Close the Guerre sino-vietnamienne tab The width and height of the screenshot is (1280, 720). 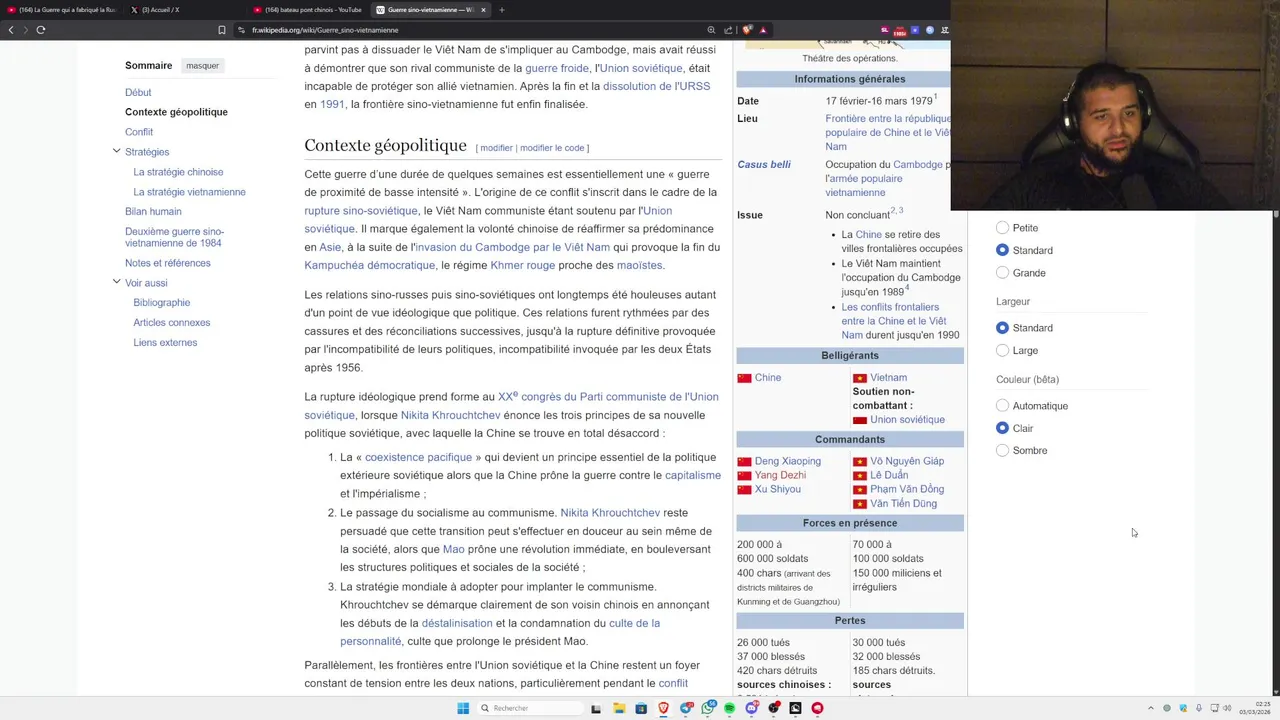(x=483, y=10)
